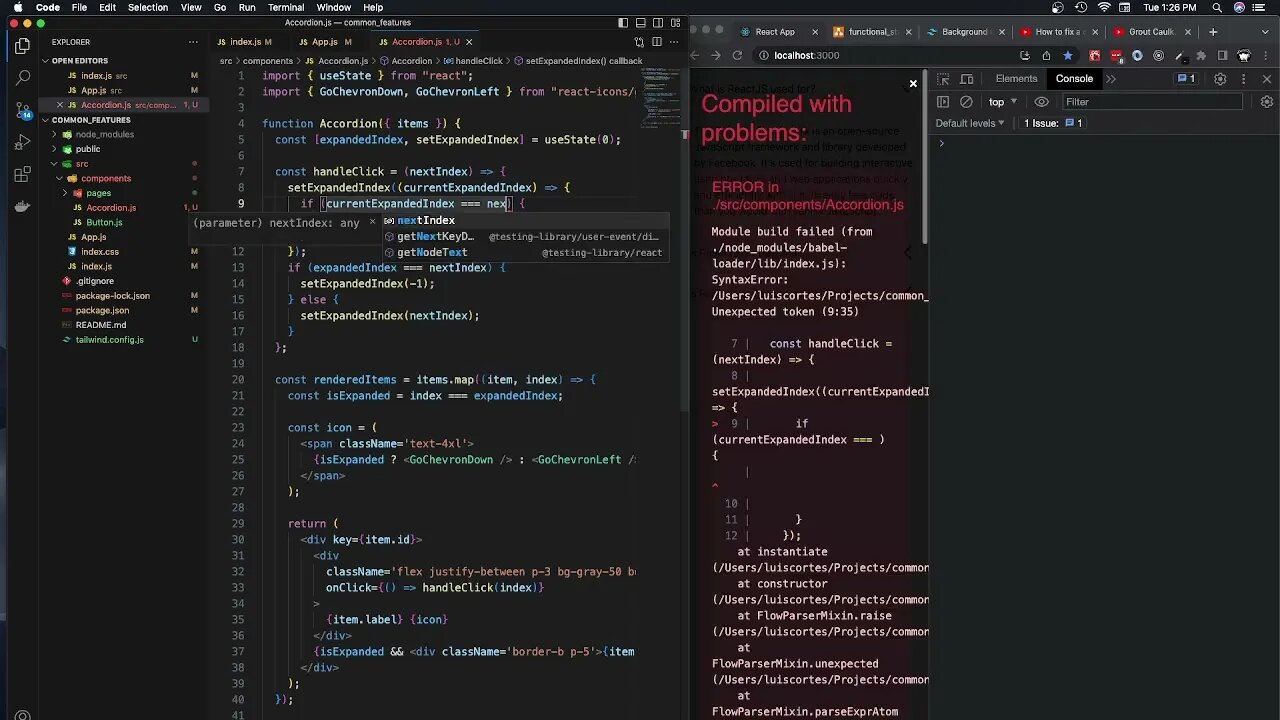Split the editor right
Screen dimensions: 1280x720
pos(657,42)
